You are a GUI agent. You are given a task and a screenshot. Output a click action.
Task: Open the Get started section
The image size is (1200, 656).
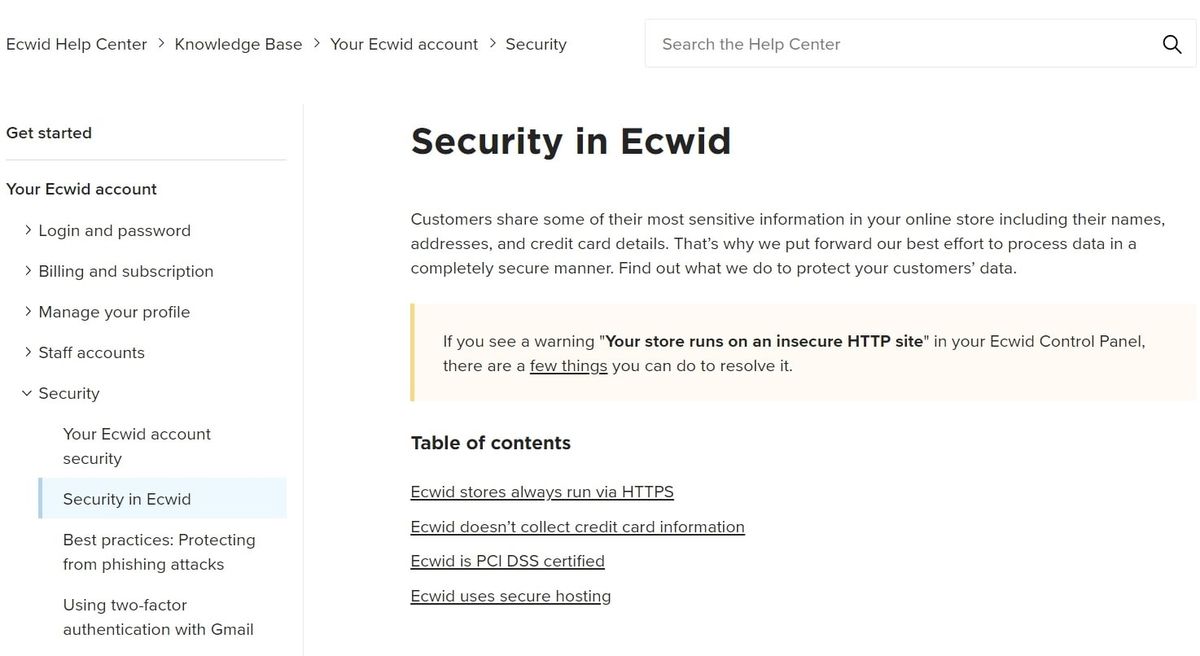tap(49, 132)
